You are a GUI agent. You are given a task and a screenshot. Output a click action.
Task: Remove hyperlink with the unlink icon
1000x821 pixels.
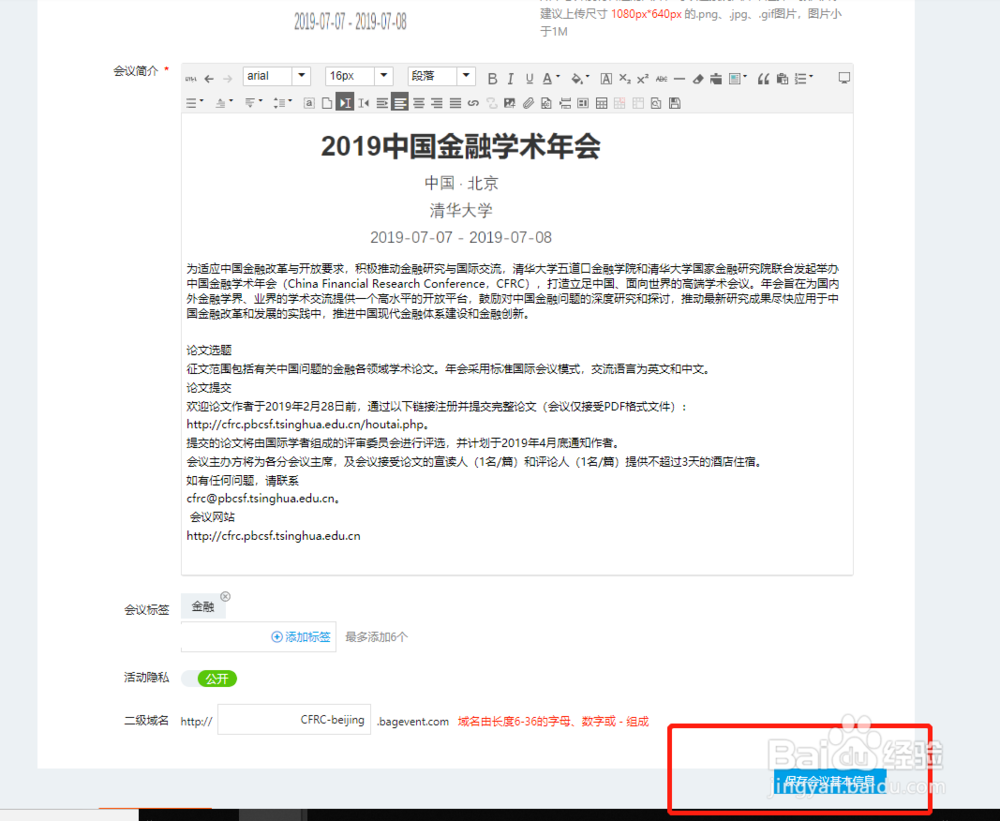tap(492, 103)
